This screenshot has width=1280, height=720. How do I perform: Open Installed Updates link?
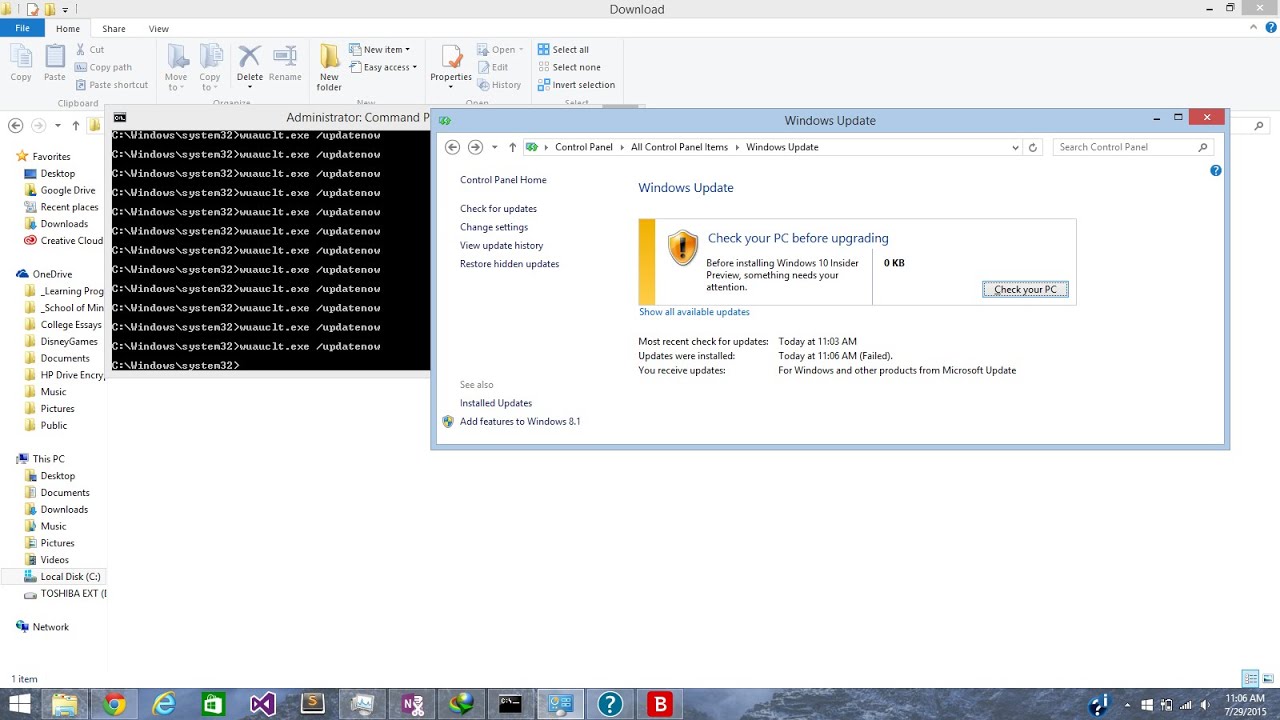(496, 403)
